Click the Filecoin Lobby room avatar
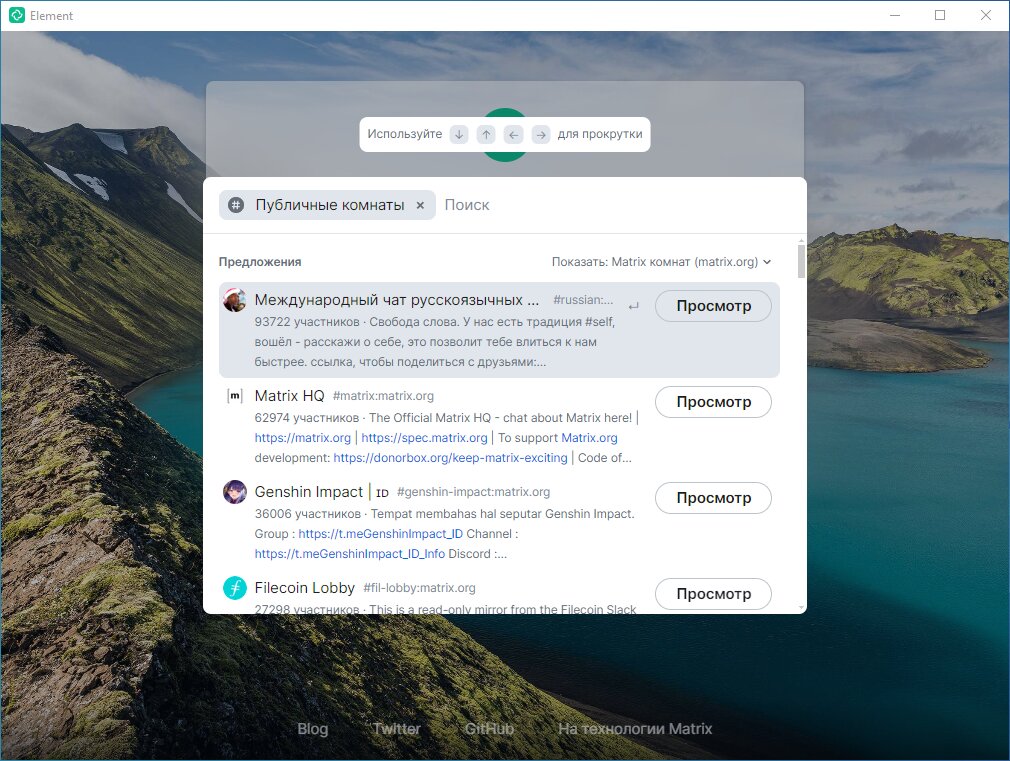Viewport: 1010px width, 761px height. pos(234,588)
